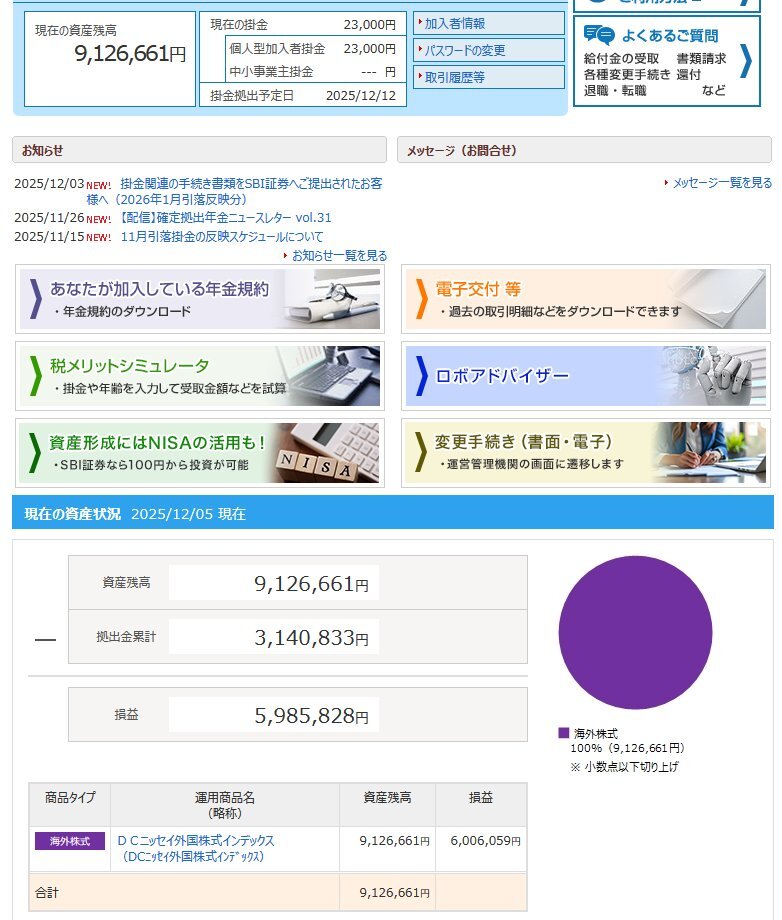782x920 pixels.
Task: Click olive chevron on 変更手続き banner
Action: (421, 452)
